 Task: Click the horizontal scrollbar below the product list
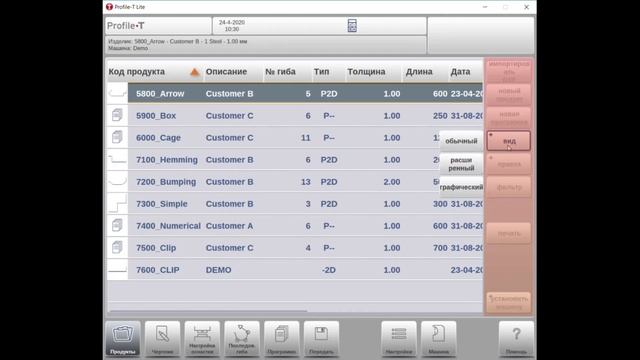(x=208, y=311)
